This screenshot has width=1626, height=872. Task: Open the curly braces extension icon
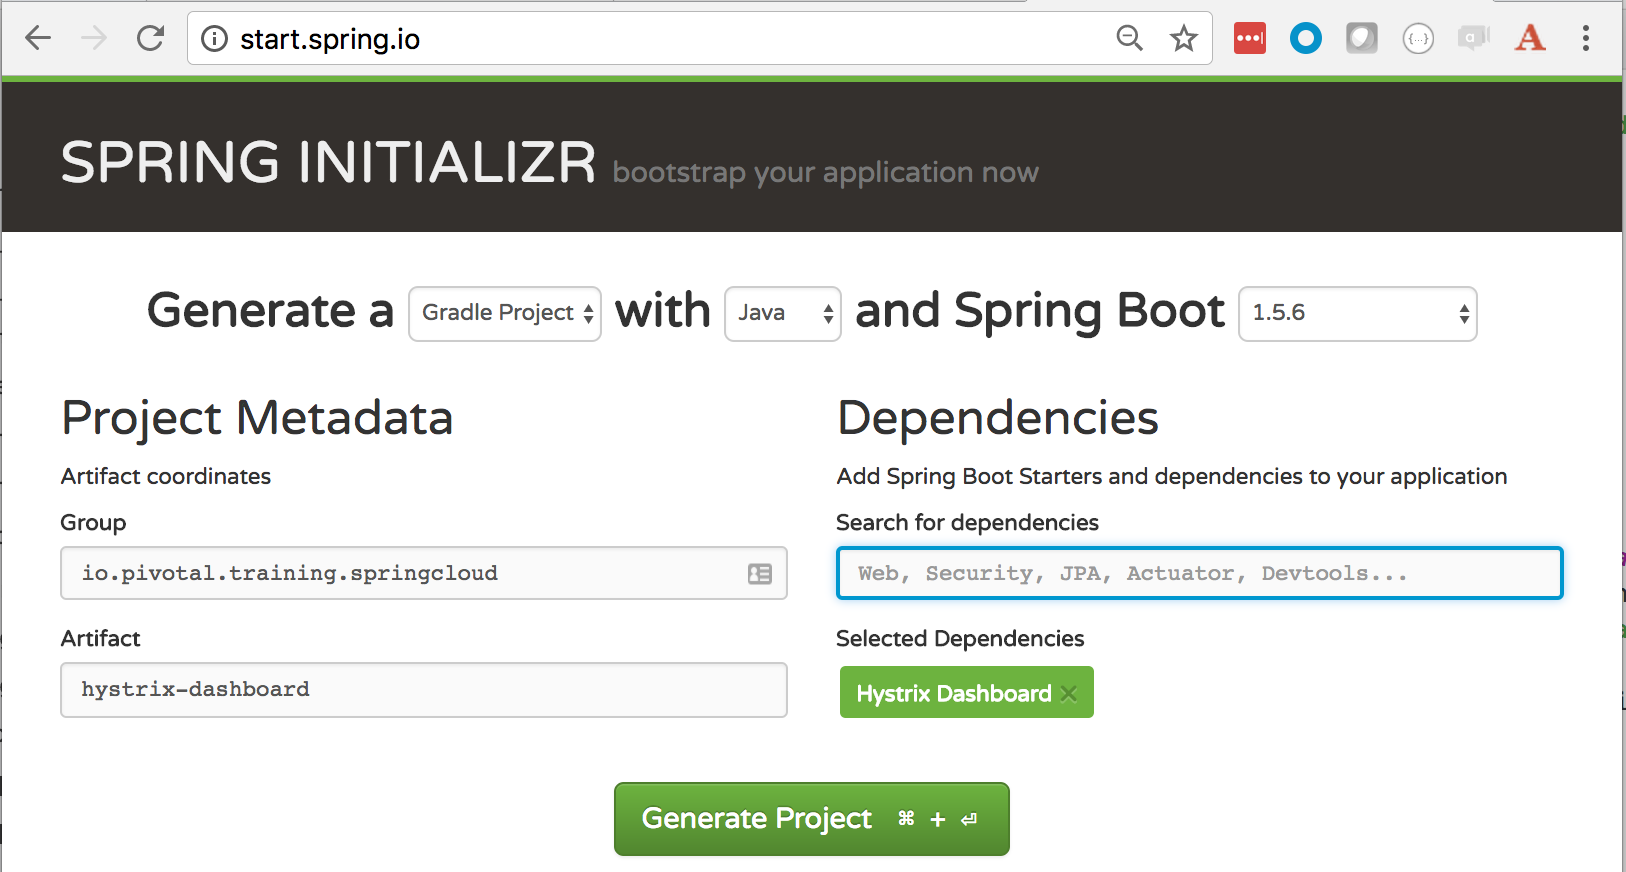coord(1418,39)
